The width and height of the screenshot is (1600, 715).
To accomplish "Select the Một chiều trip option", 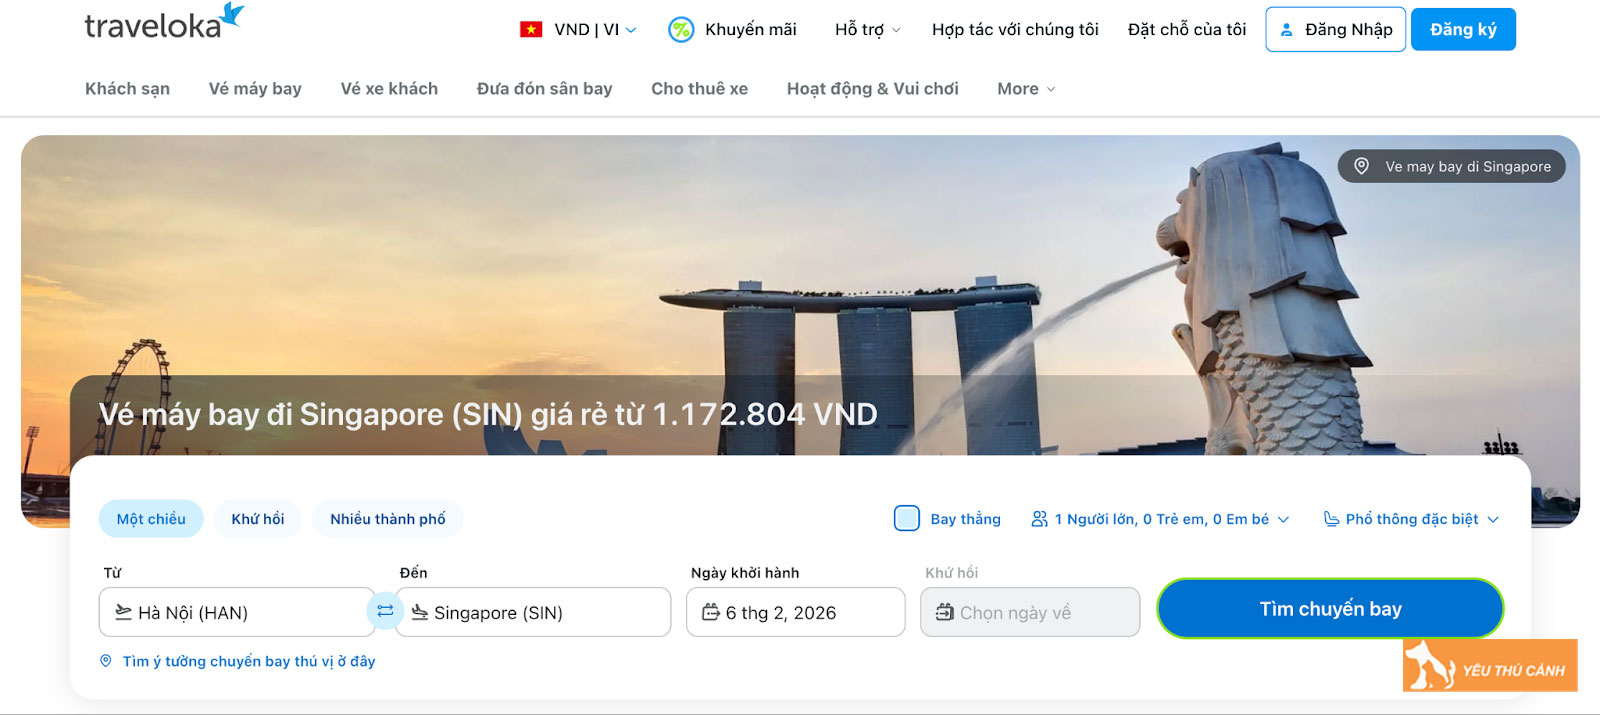I will point(151,519).
